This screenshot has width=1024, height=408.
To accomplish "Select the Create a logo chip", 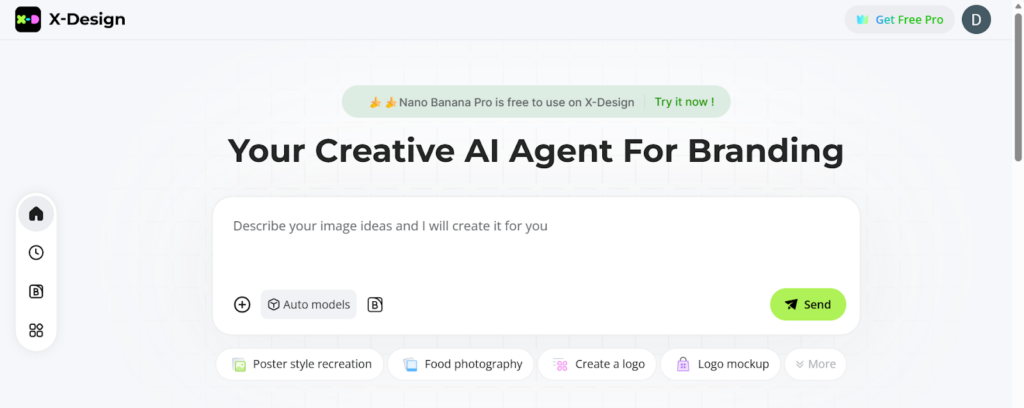I will point(598,364).
